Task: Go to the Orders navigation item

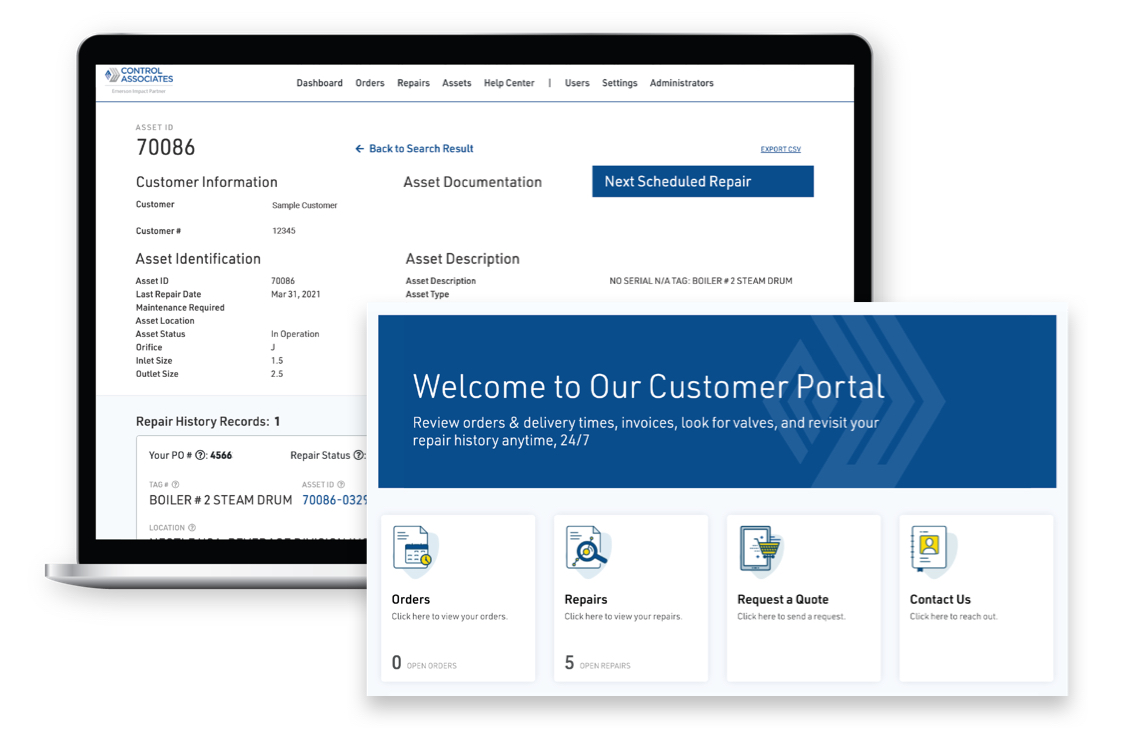Action: (370, 83)
